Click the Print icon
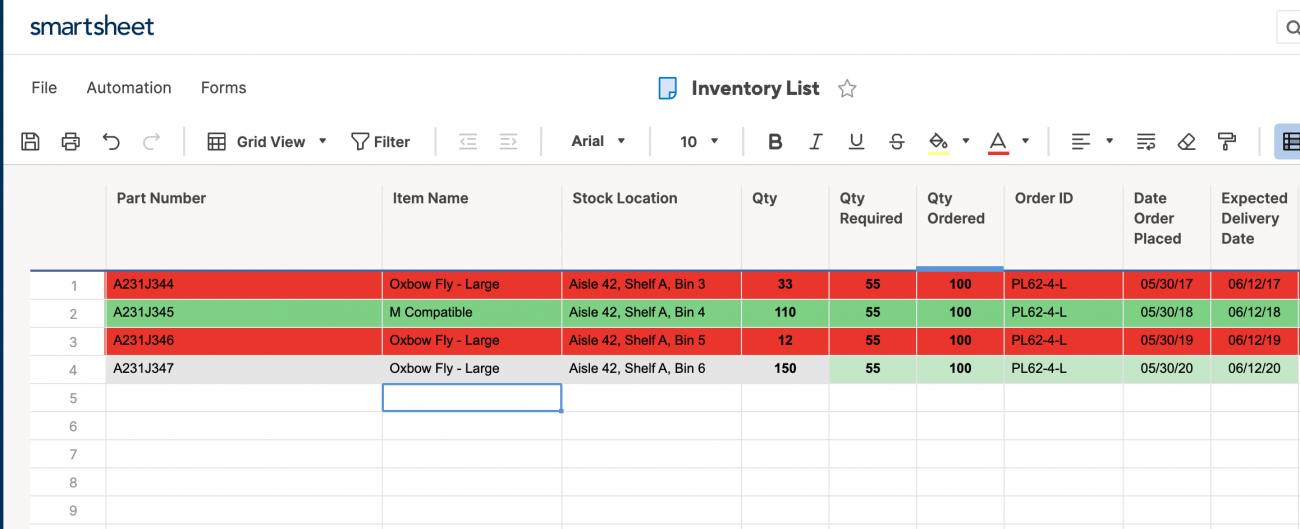The width and height of the screenshot is (1300, 529). [70, 142]
